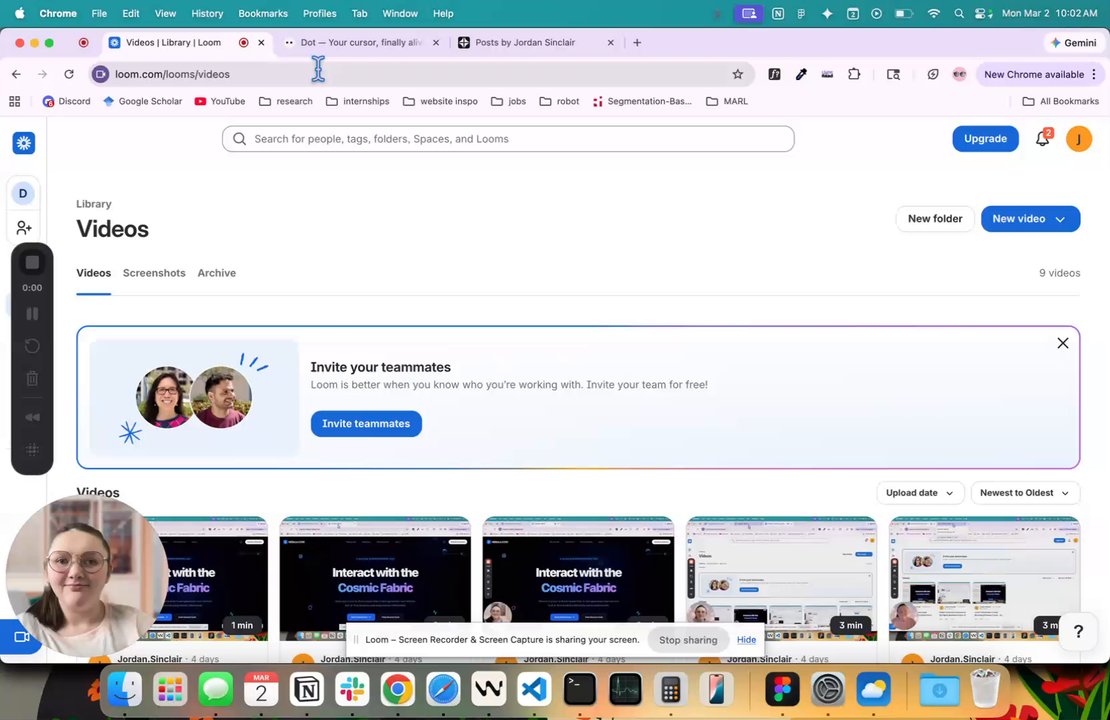This screenshot has height=720, width=1110.
Task: Click the Upgrade button
Action: coord(985,139)
